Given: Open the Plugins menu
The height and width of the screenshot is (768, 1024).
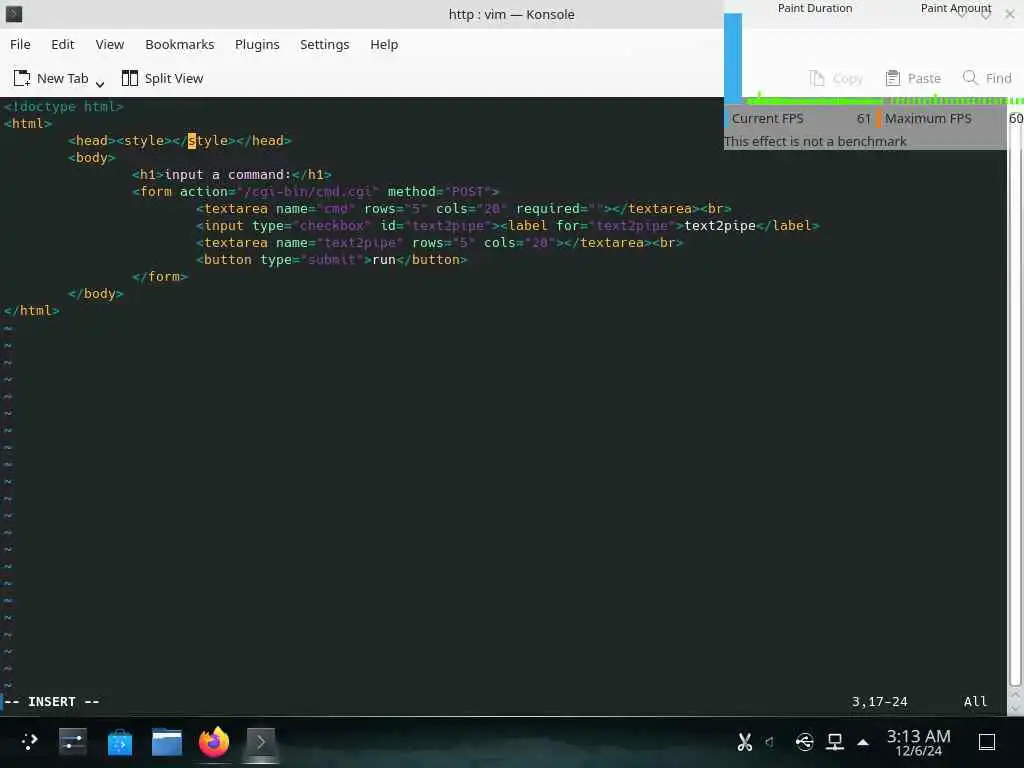Looking at the screenshot, I should [x=257, y=44].
